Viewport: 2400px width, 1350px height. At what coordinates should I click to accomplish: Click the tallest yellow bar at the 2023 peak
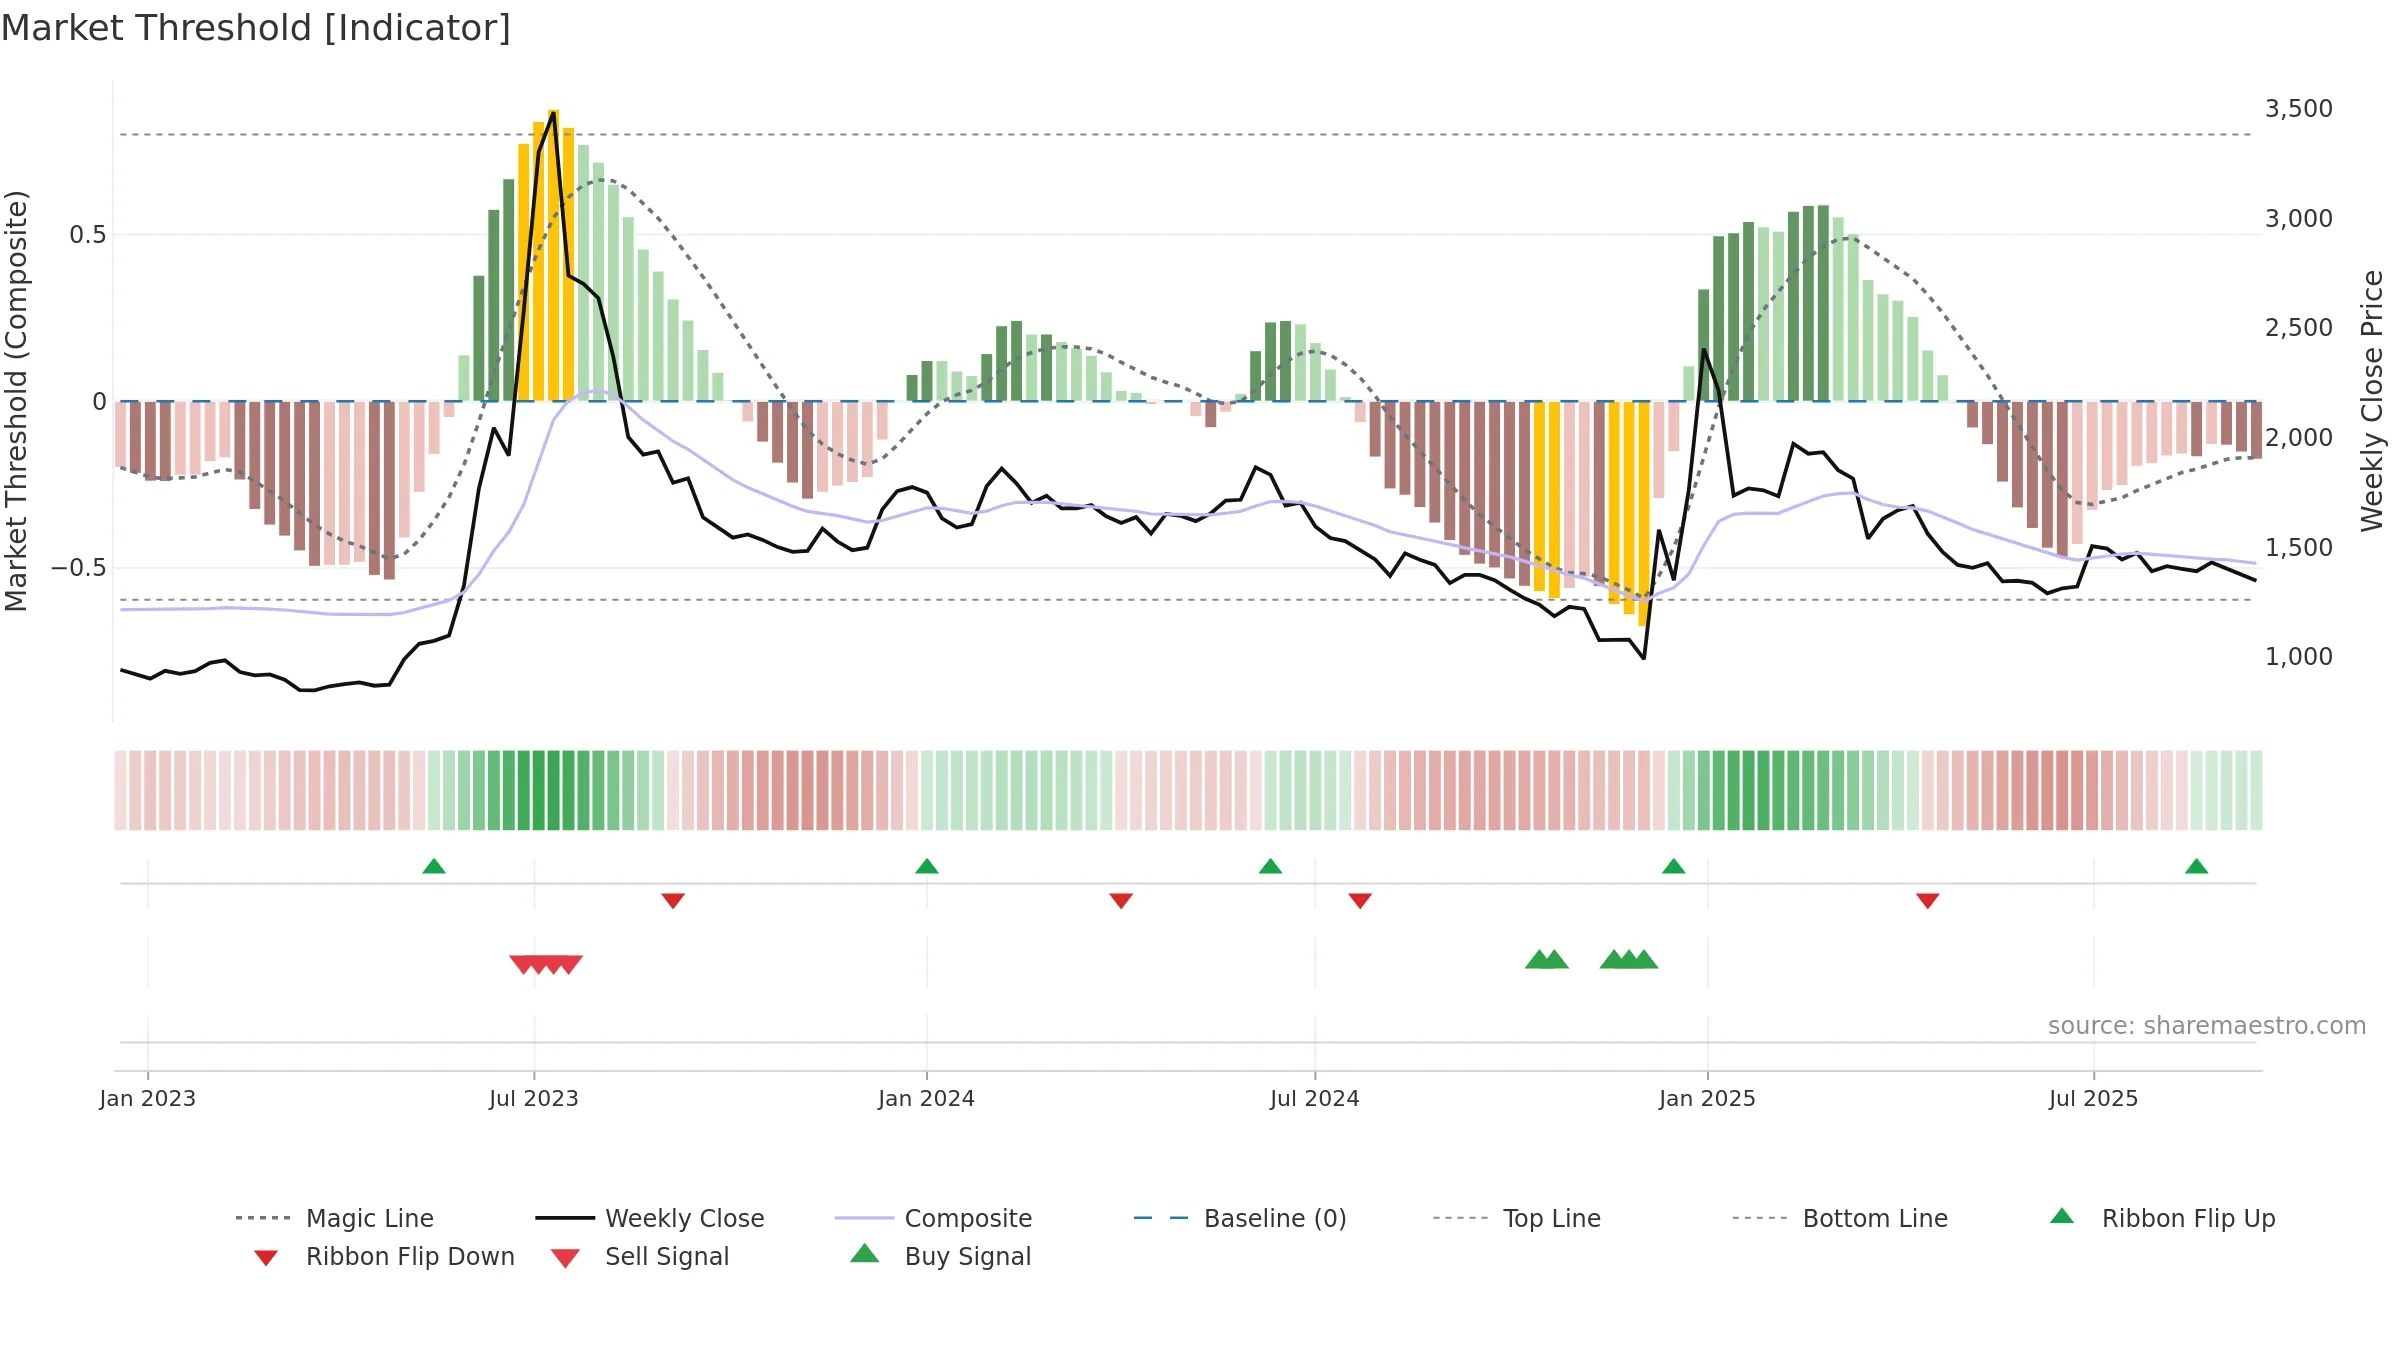[553, 255]
